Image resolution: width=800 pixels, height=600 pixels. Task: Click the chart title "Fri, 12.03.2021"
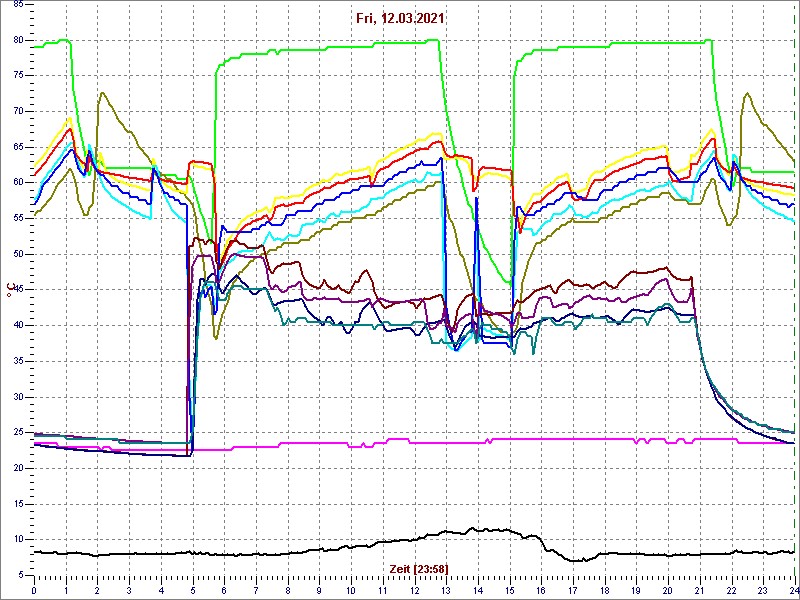[399, 18]
